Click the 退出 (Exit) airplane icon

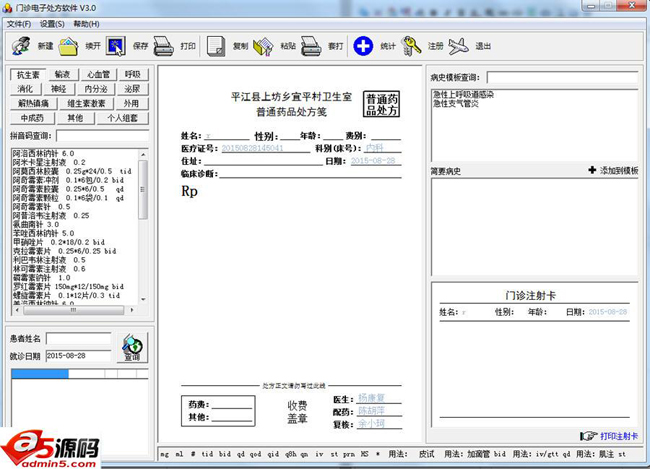click(459, 45)
